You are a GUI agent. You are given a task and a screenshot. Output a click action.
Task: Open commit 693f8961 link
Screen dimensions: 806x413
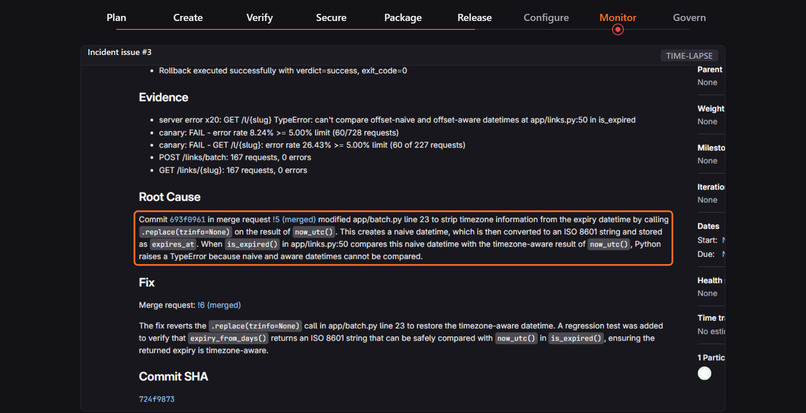point(188,220)
